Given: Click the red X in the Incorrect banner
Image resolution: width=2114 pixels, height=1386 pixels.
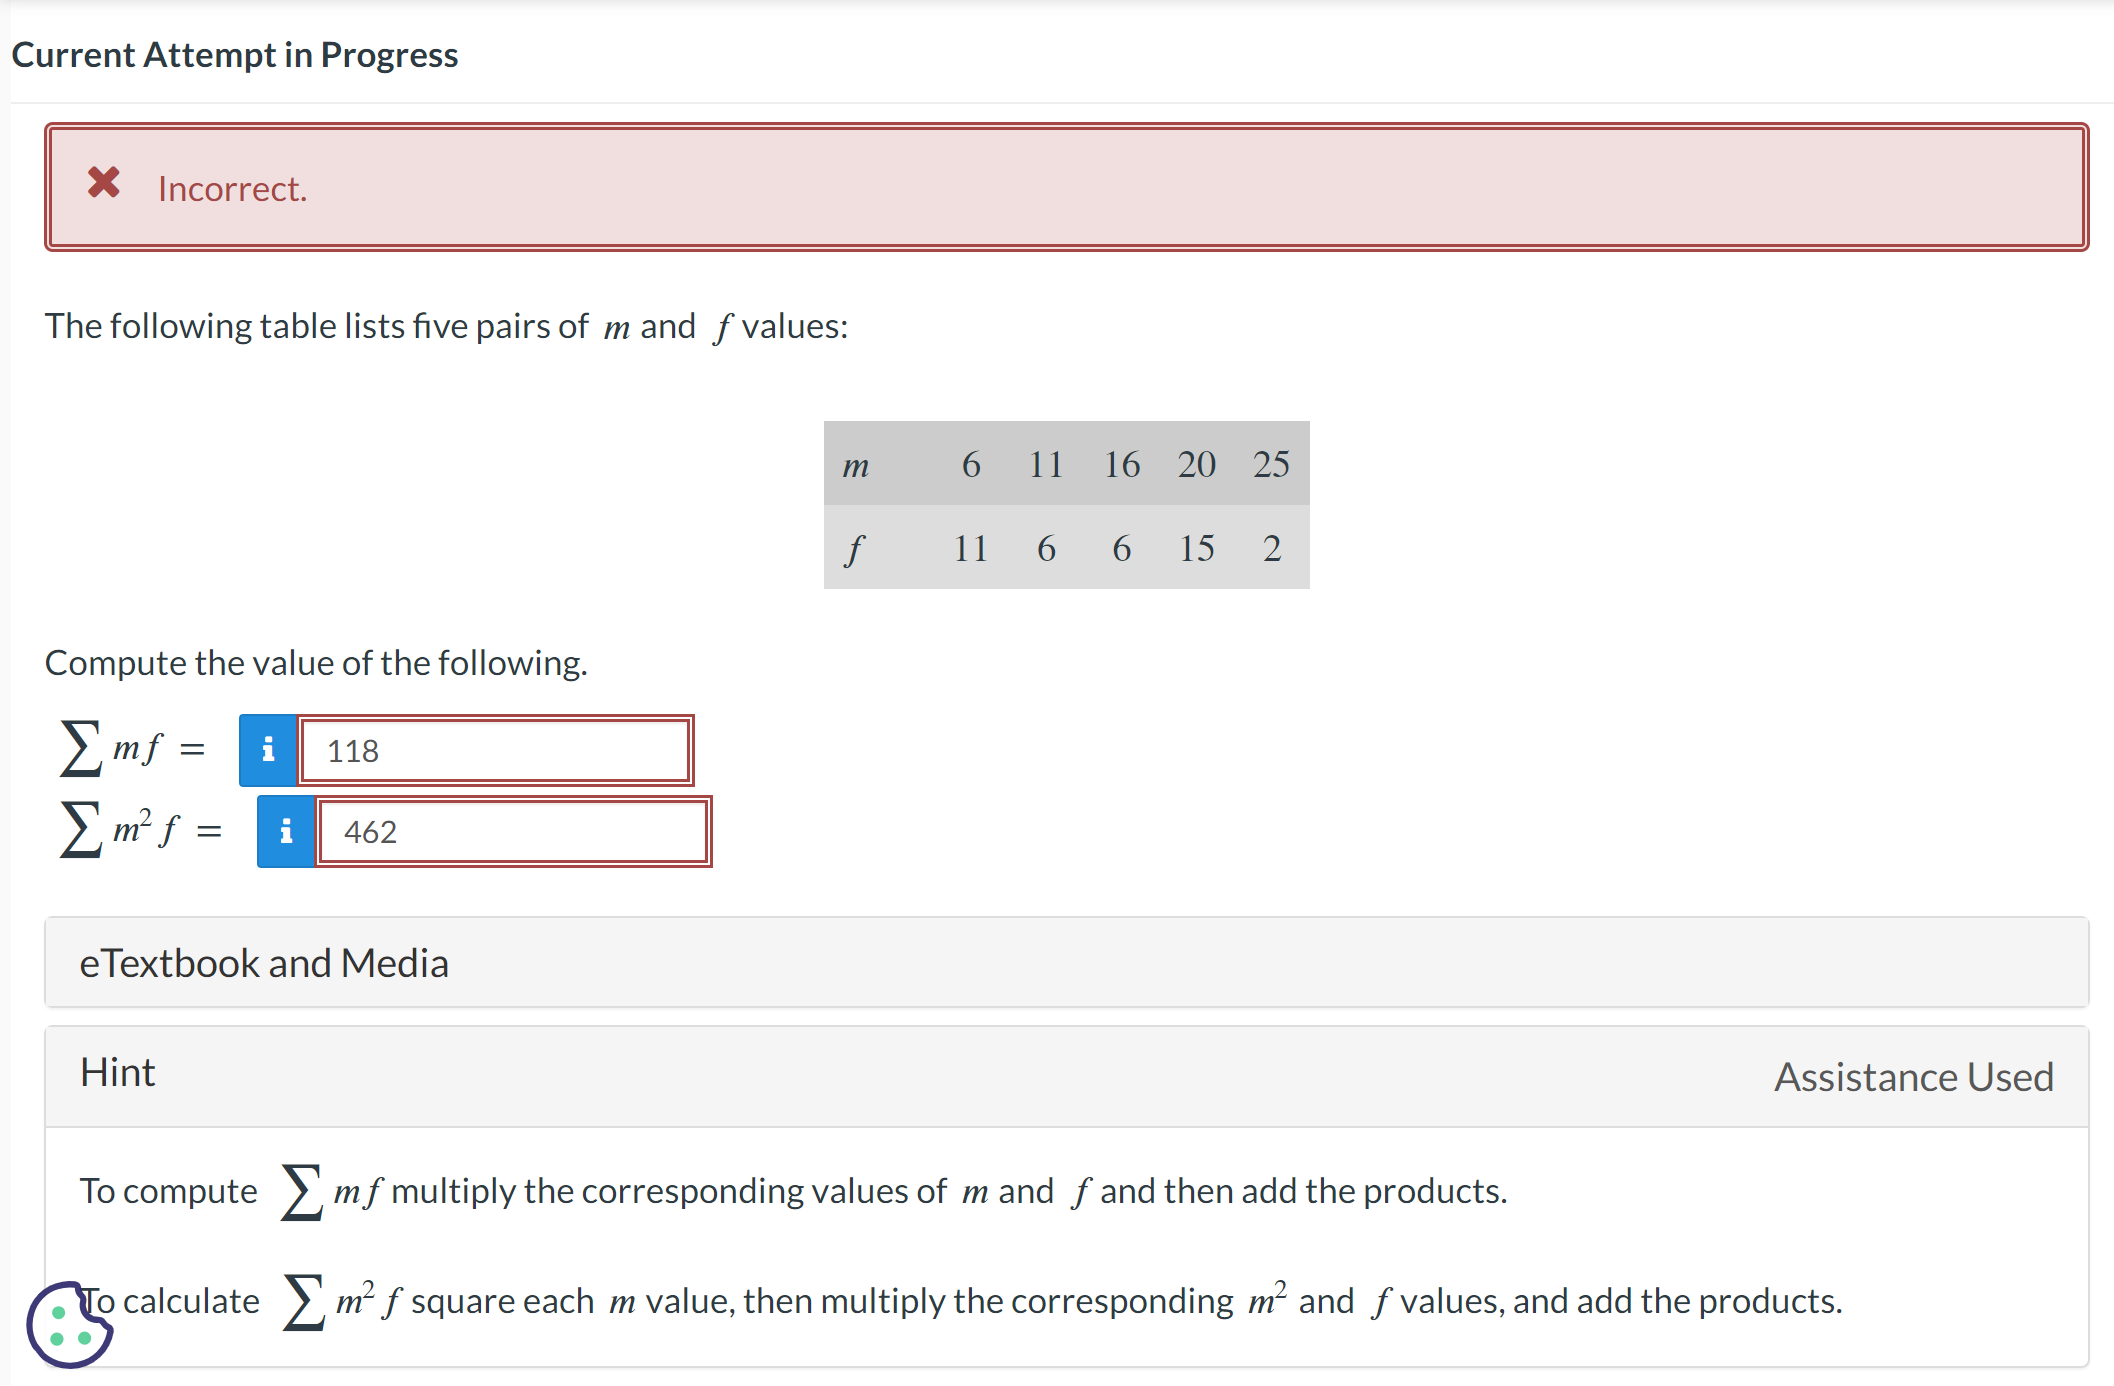Looking at the screenshot, I should [x=103, y=184].
